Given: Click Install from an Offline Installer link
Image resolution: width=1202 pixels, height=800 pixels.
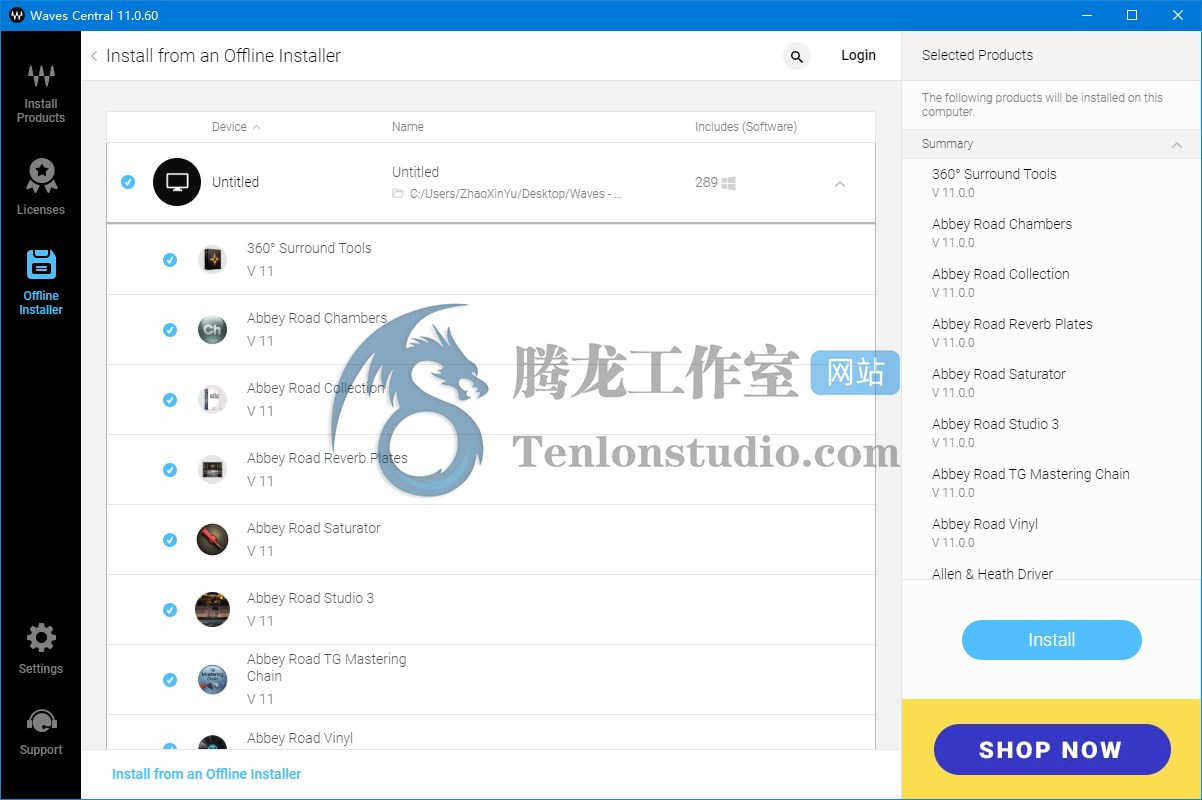Looking at the screenshot, I should tap(206, 774).
